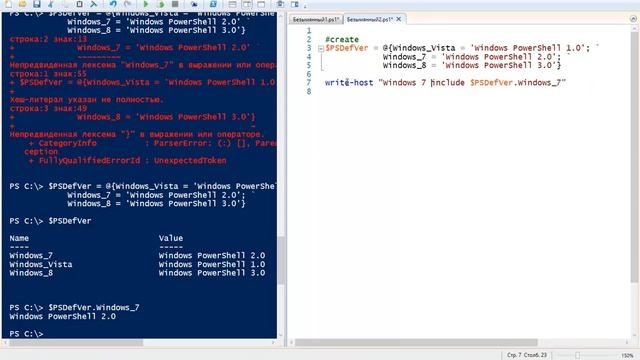Show the command window icon

click(x=280, y=4)
